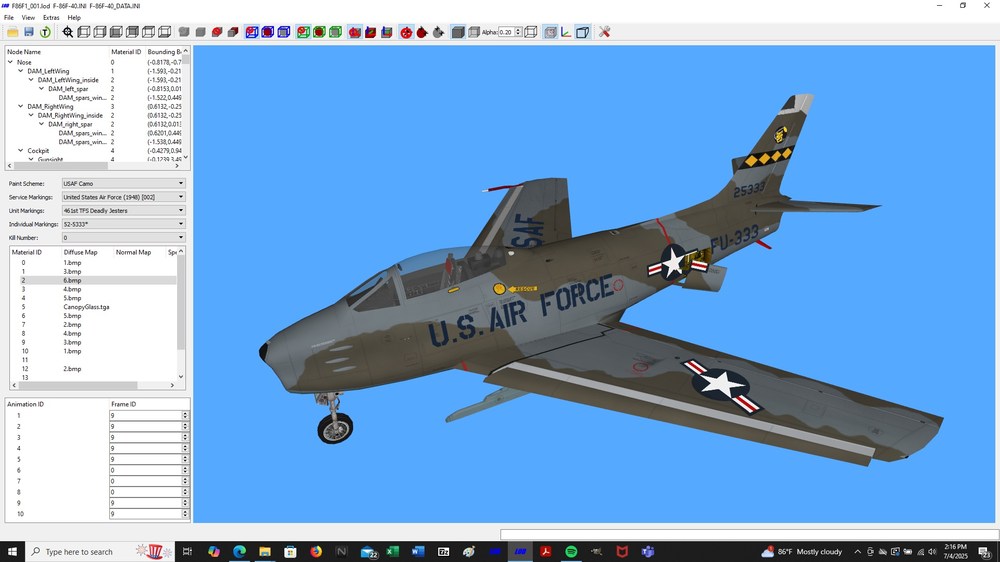Click the transparent gray cube icon left of Alpha
Screen dimensions: 1000x562
pyautogui.click(x=473, y=32)
